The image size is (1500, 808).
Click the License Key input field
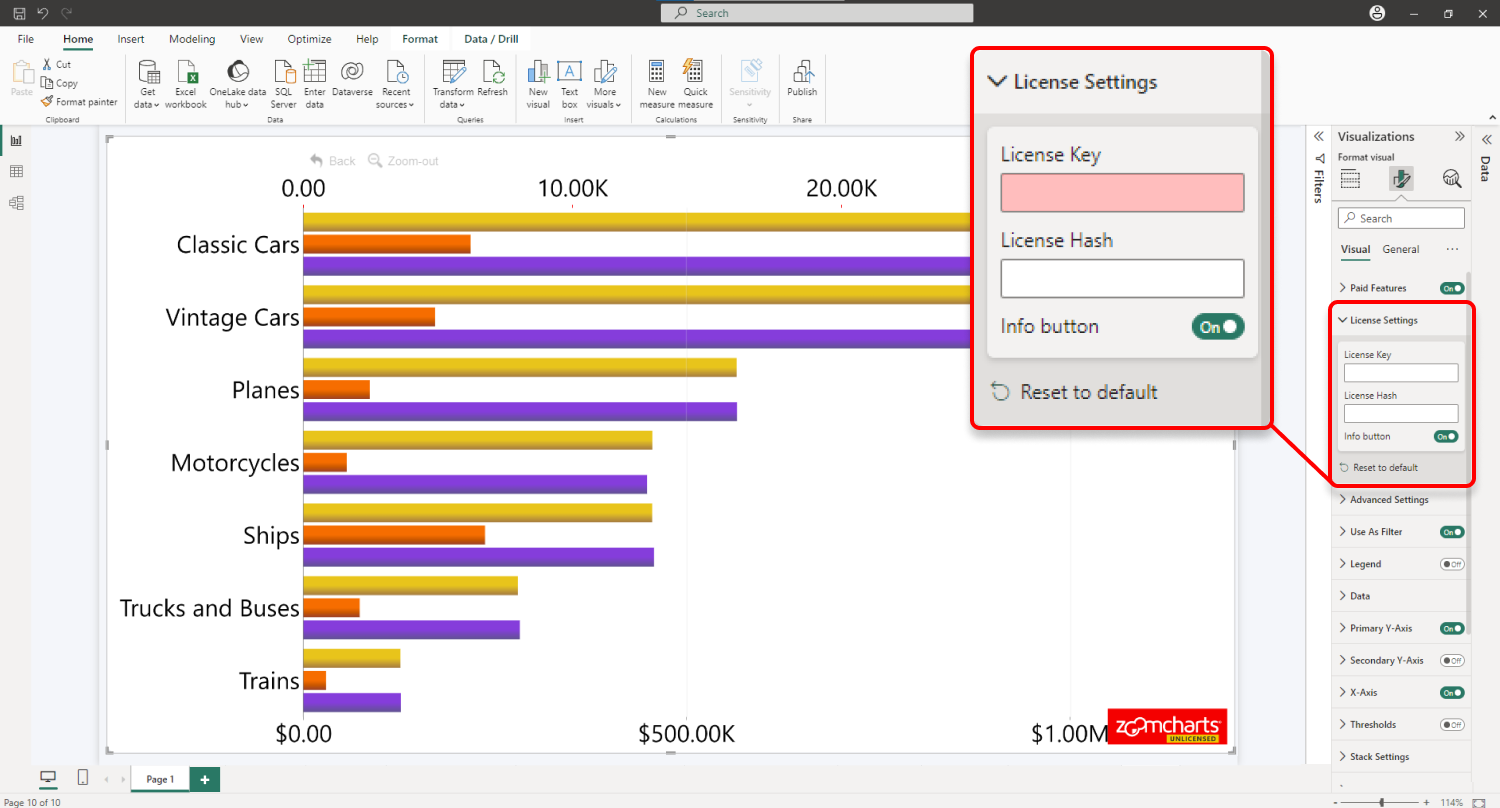coord(1400,373)
